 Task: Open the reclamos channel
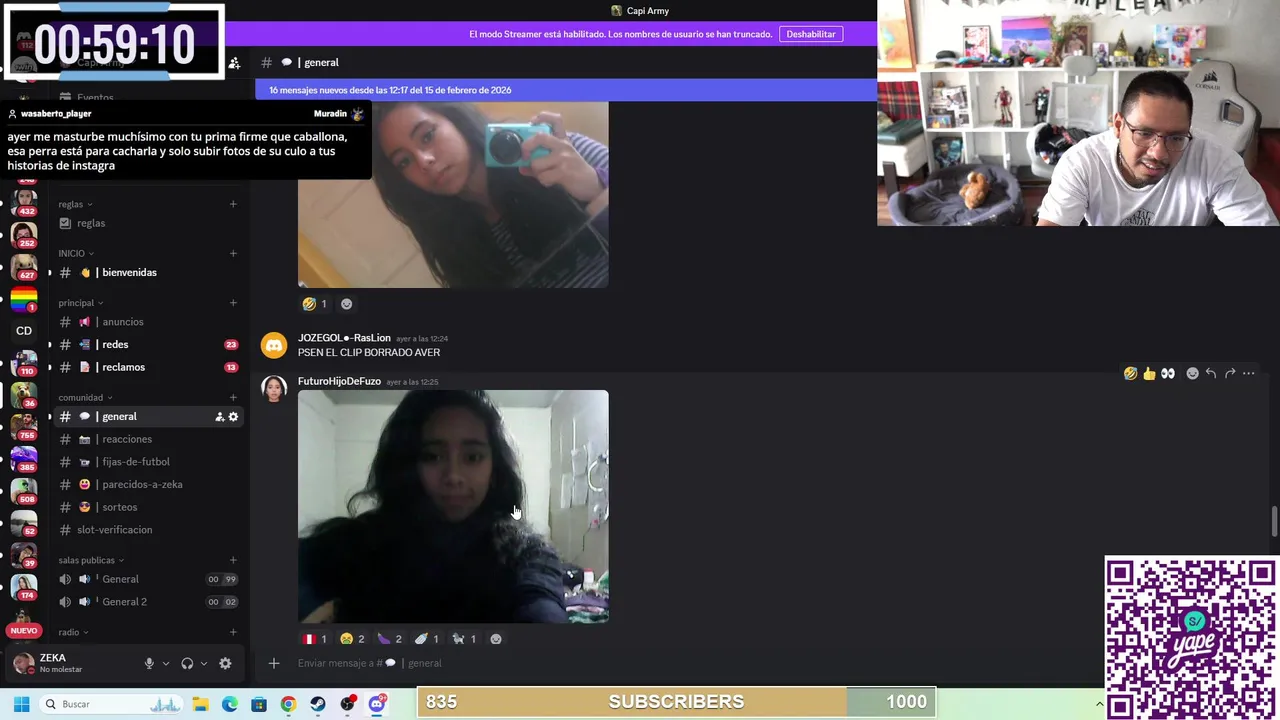coord(148,367)
